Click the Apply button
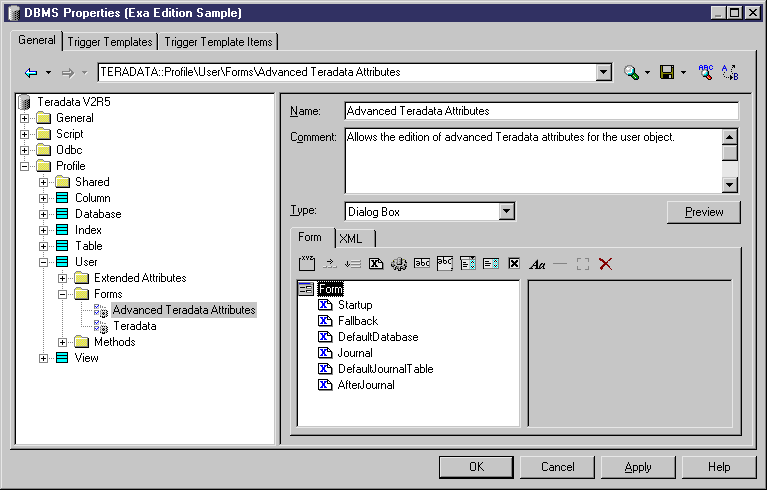 (638, 467)
